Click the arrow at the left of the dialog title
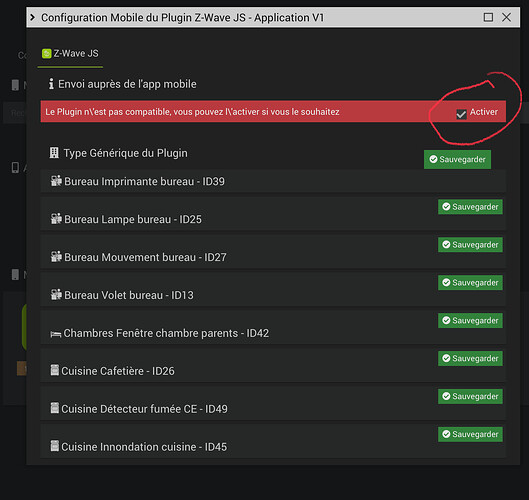 pos(32,17)
